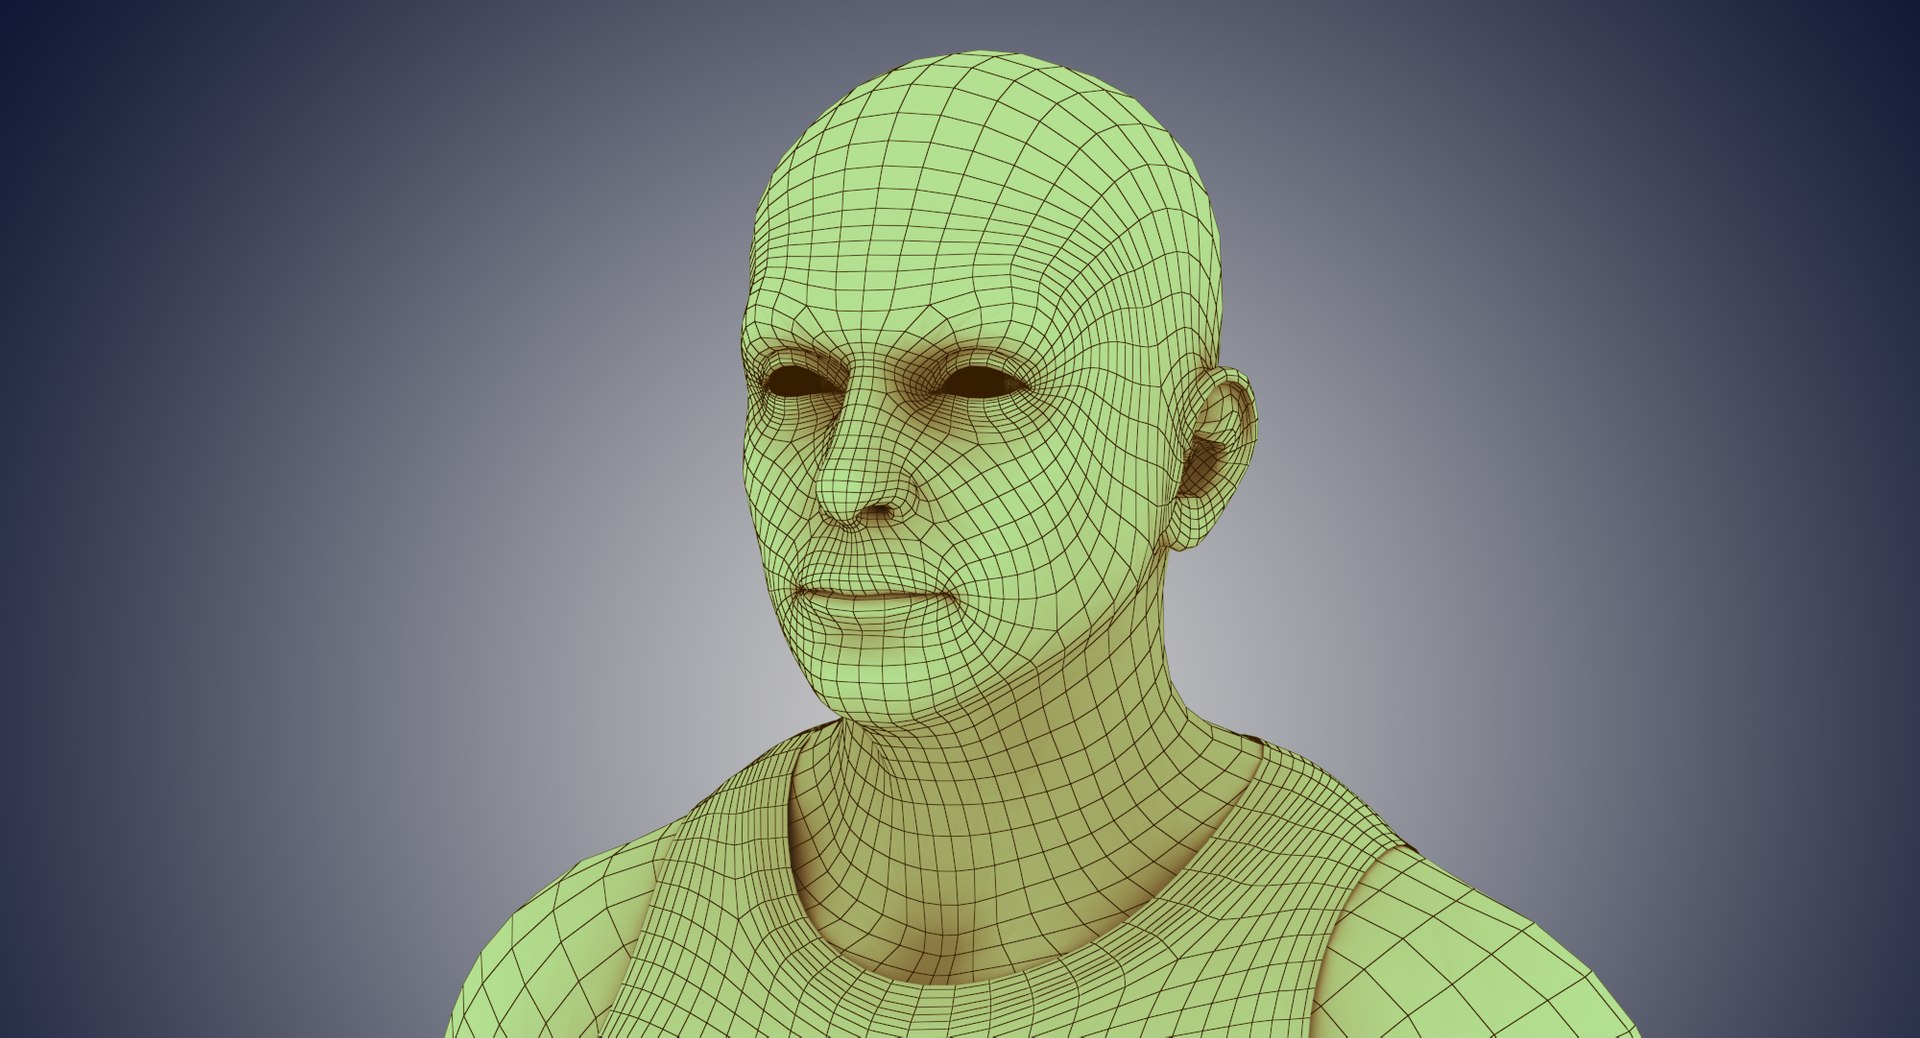This screenshot has height=1038, width=1920.
Task: Select the head model's visible ear
Action: [1212, 458]
